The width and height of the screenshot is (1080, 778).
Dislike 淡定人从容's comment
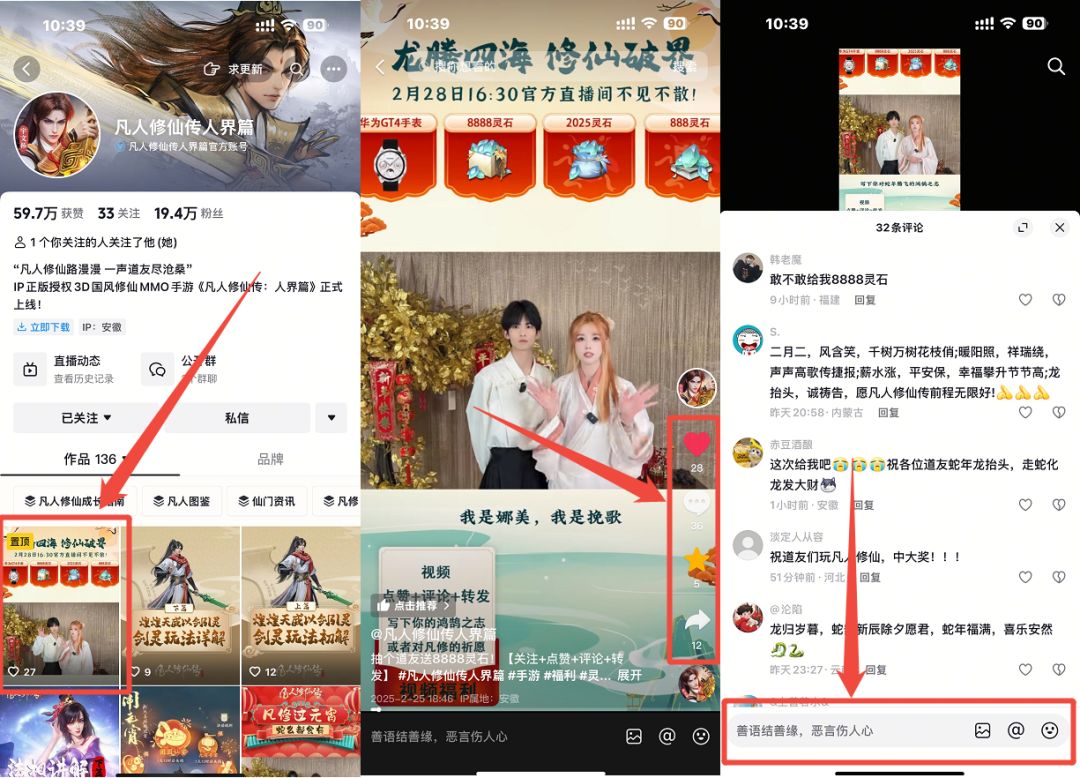pyautogui.click(x=1059, y=577)
